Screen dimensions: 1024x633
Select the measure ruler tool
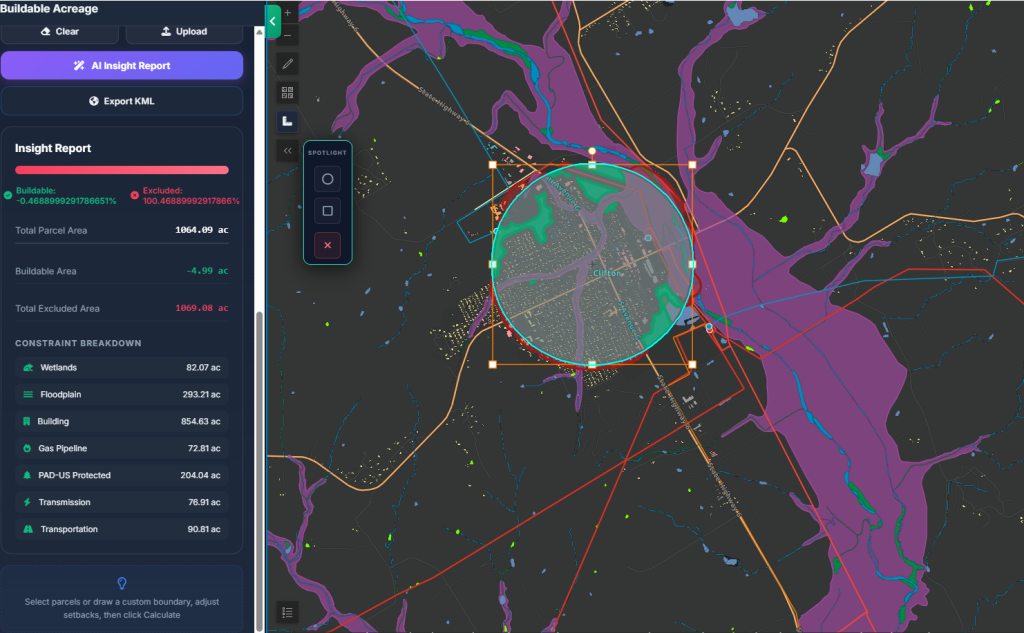[287, 122]
